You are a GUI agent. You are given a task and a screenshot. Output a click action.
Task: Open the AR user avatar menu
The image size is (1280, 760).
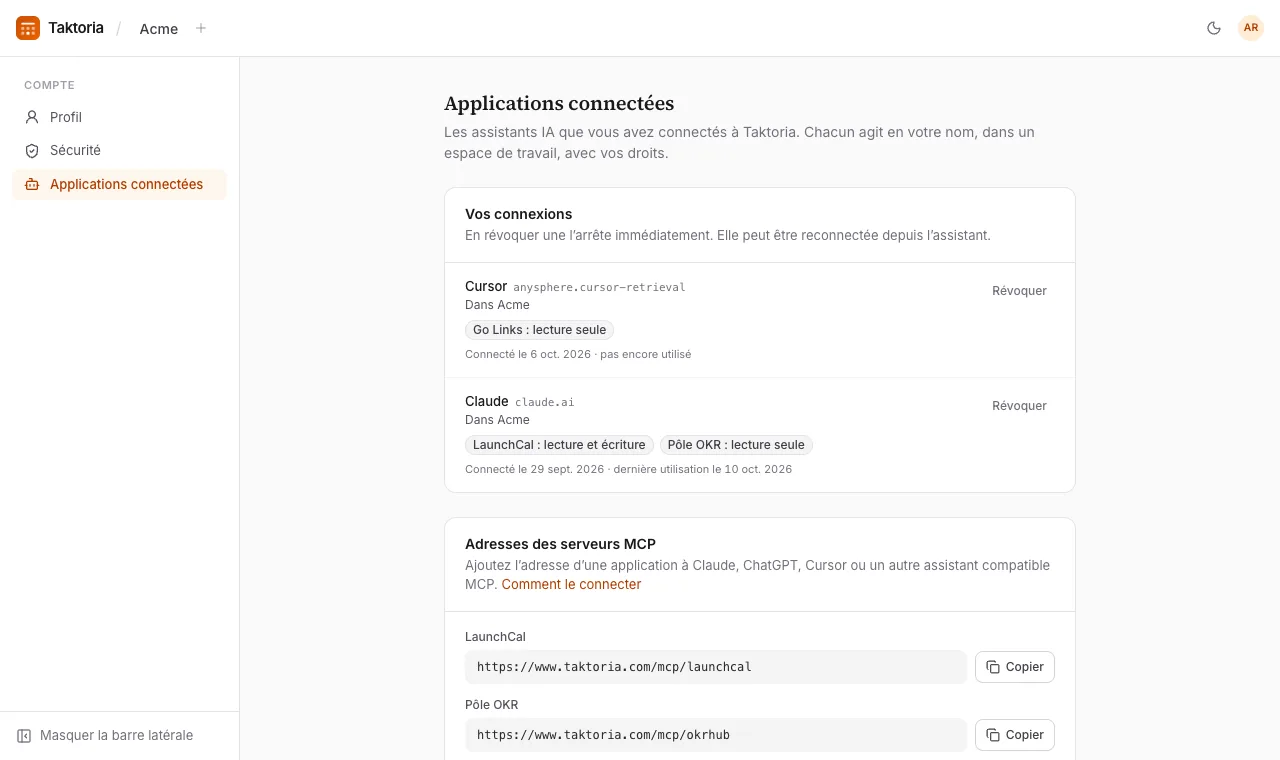coord(1251,28)
